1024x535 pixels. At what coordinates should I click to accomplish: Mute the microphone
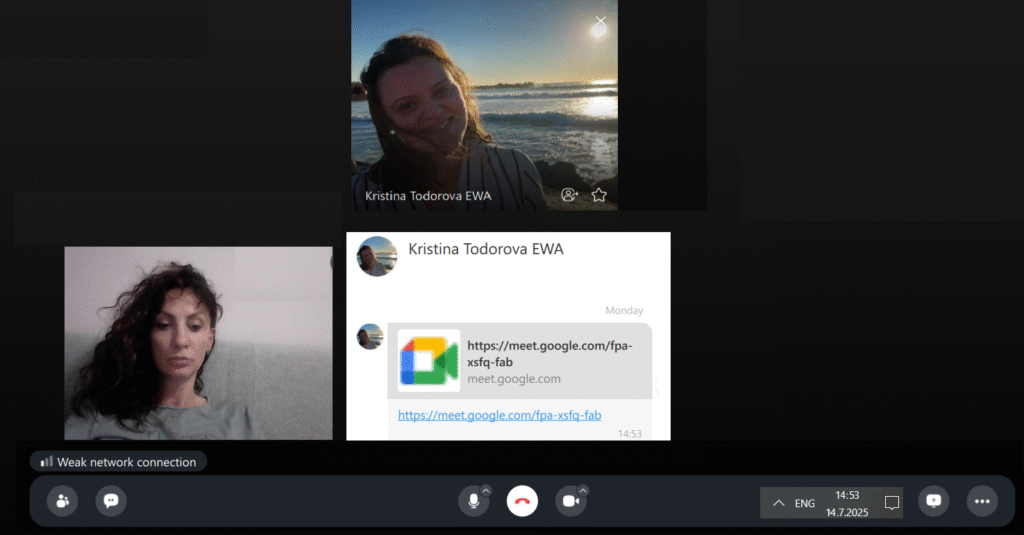click(x=473, y=501)
